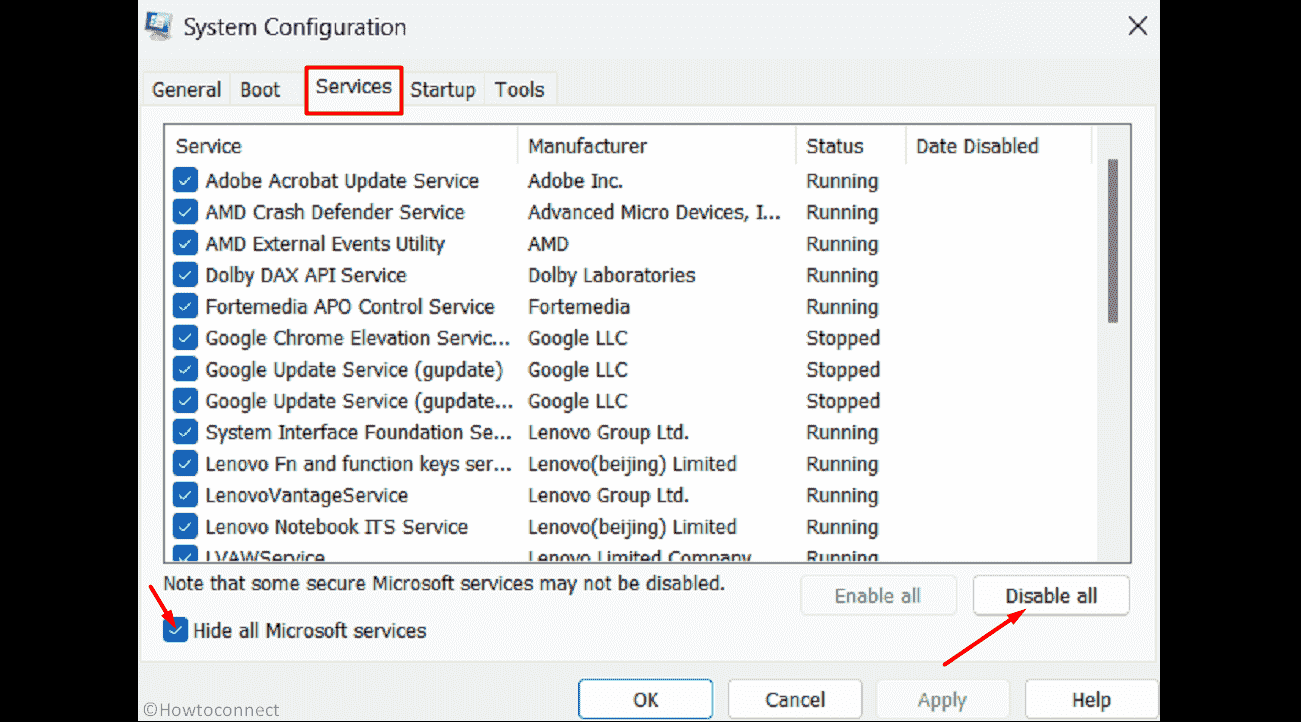
Task: Uncheck Google Chrome Elevation Service checkbox
Action: [185, 338]
